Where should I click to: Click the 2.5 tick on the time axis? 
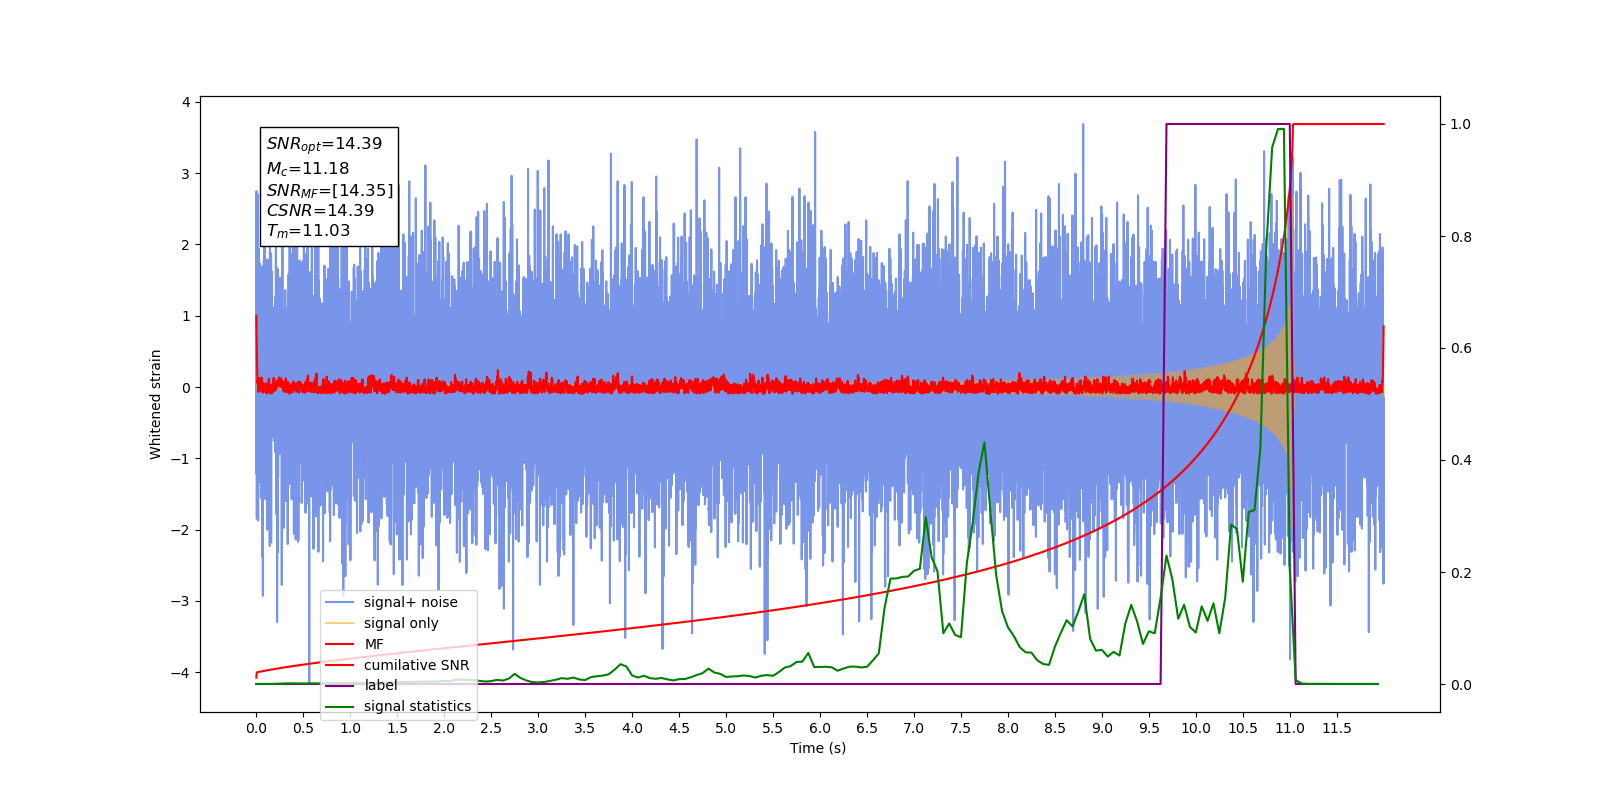tap(491, 728)
